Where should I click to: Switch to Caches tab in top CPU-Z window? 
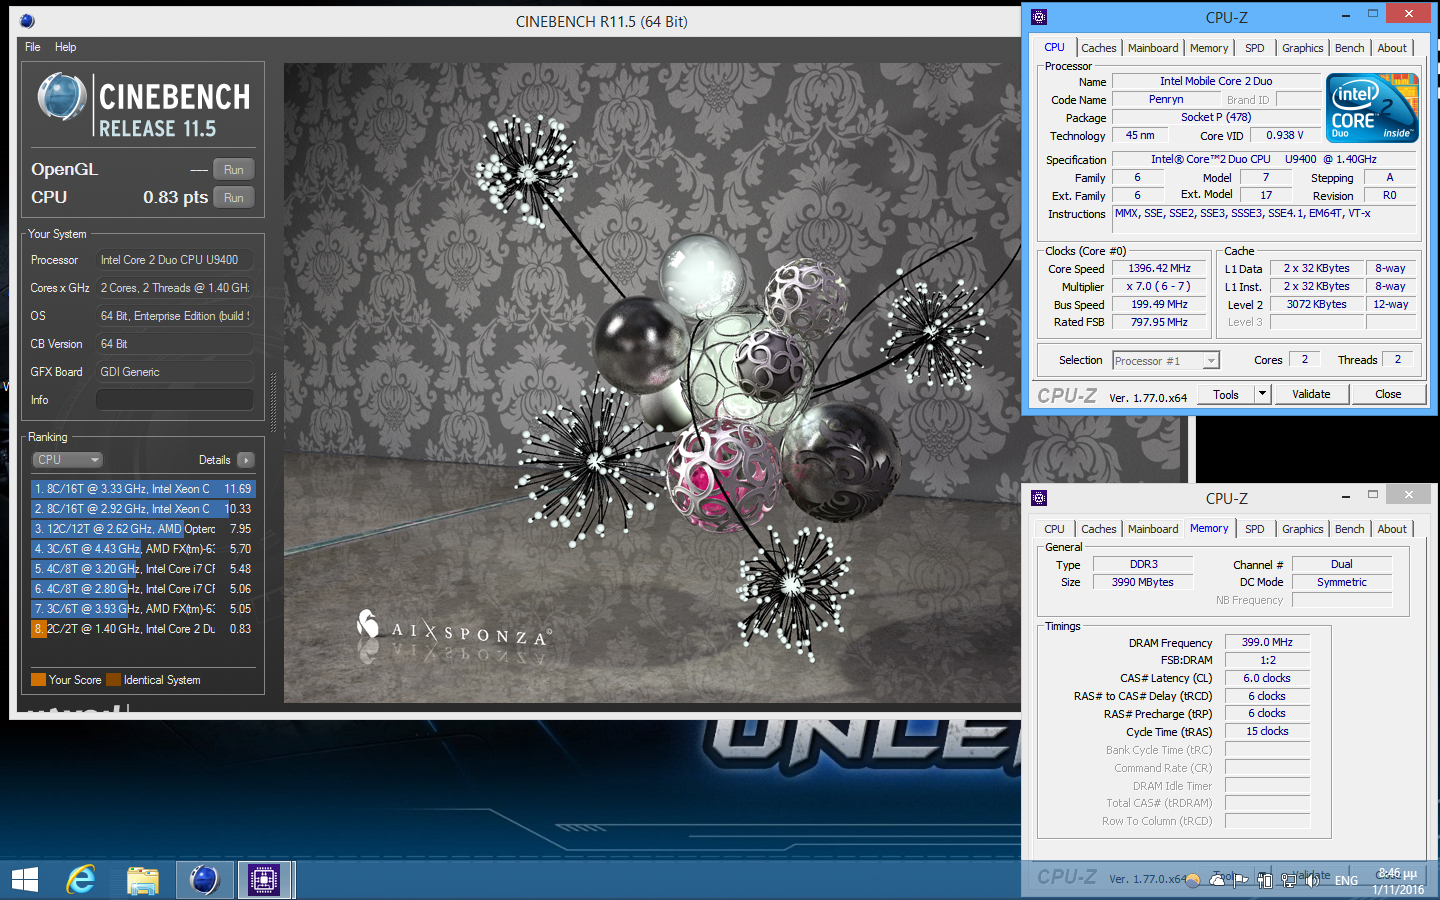pos(1098,48)
